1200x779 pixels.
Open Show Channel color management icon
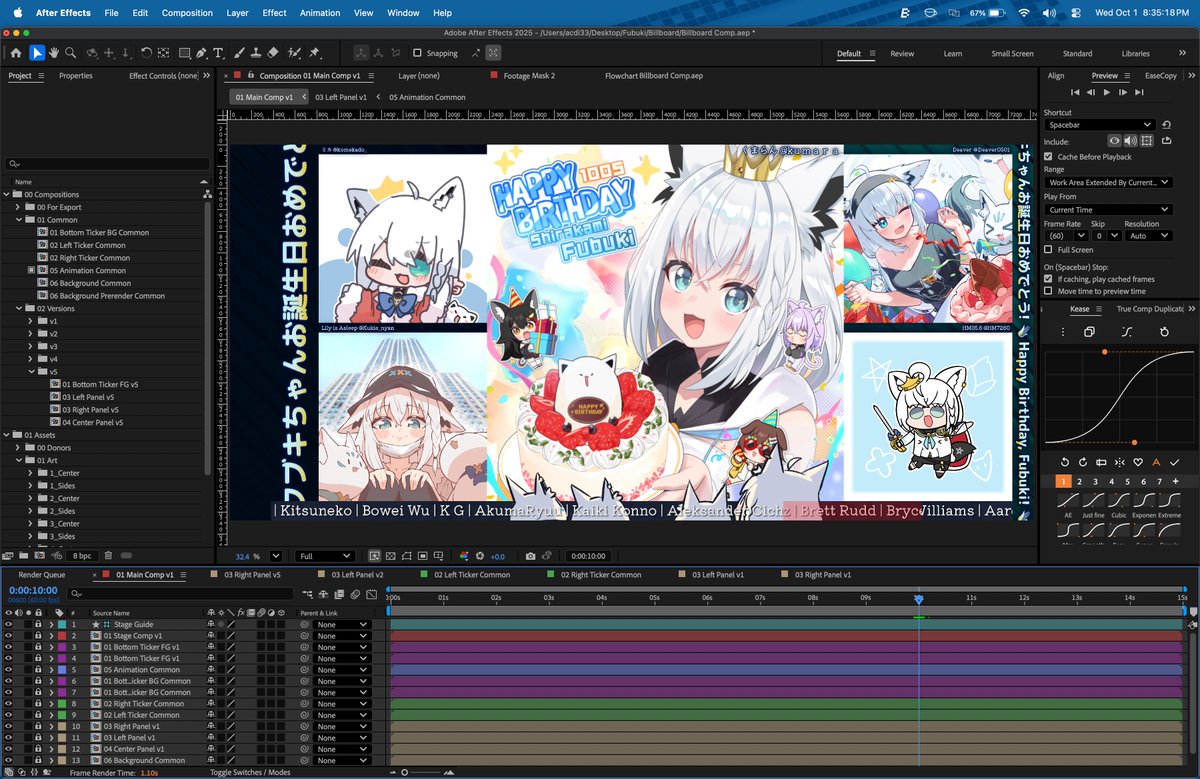[465, 556]
